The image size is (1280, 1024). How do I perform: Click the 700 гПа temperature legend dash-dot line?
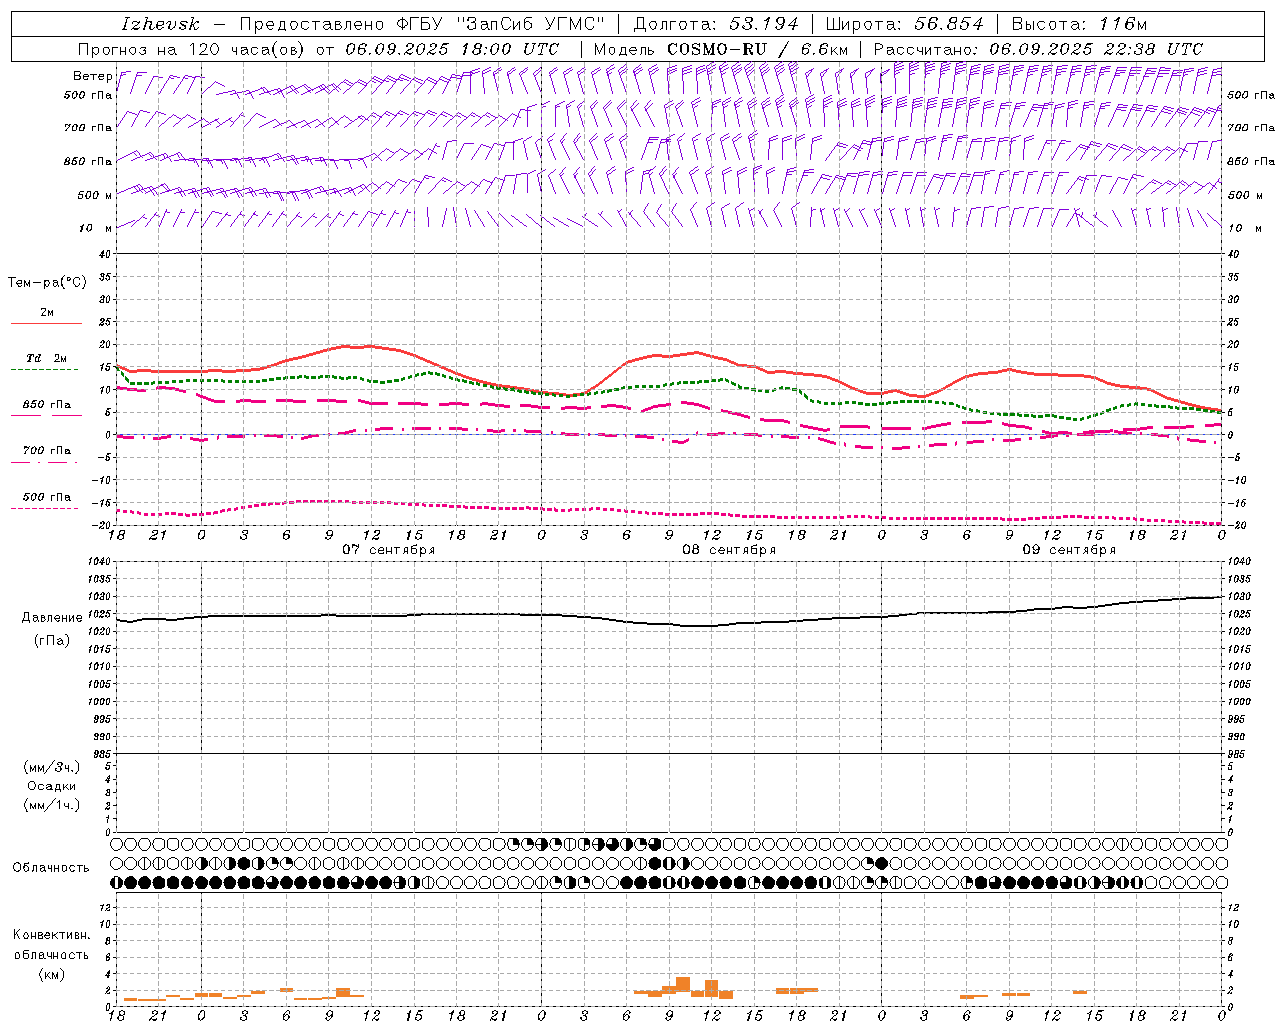44,462
